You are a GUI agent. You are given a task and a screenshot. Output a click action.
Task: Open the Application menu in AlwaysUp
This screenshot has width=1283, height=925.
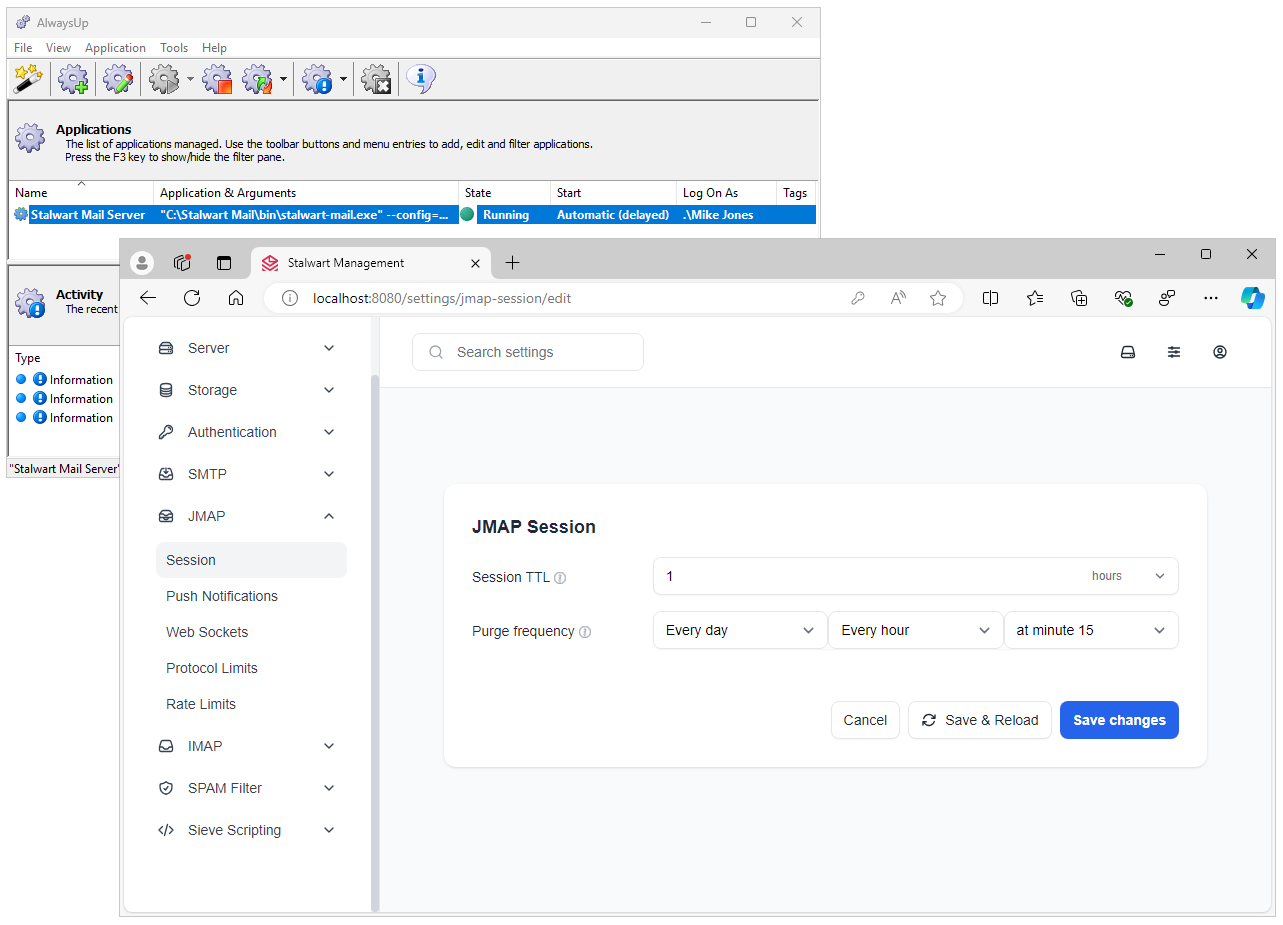(x=115, y=48)
